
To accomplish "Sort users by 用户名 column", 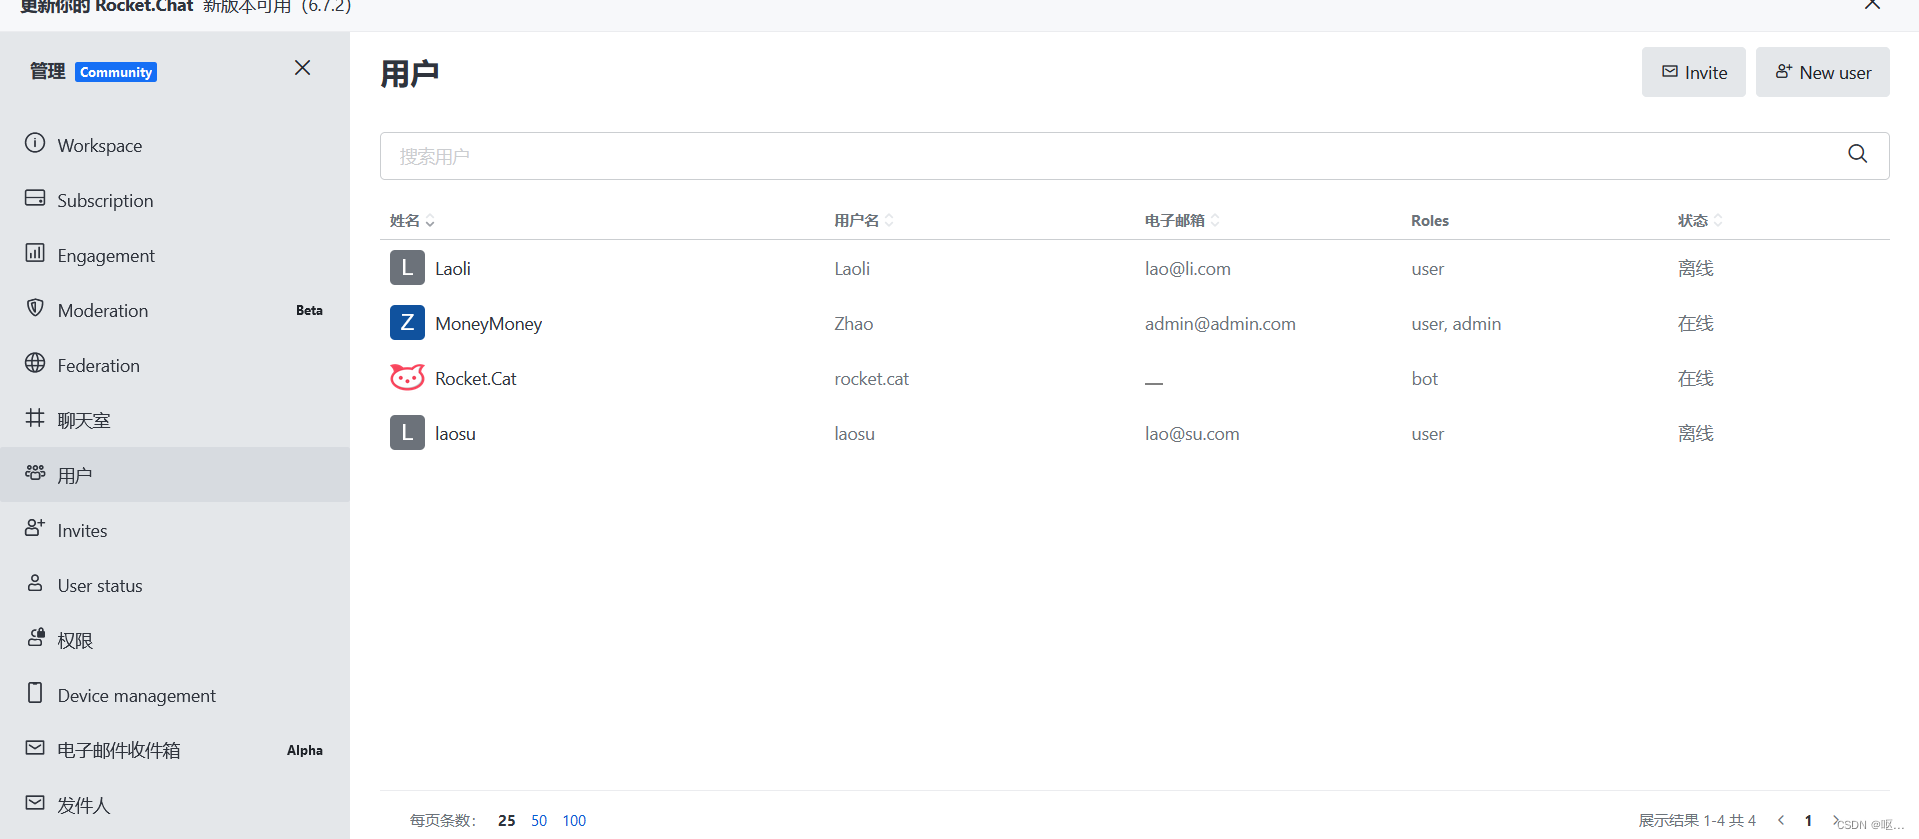I will tap(864, 220).
